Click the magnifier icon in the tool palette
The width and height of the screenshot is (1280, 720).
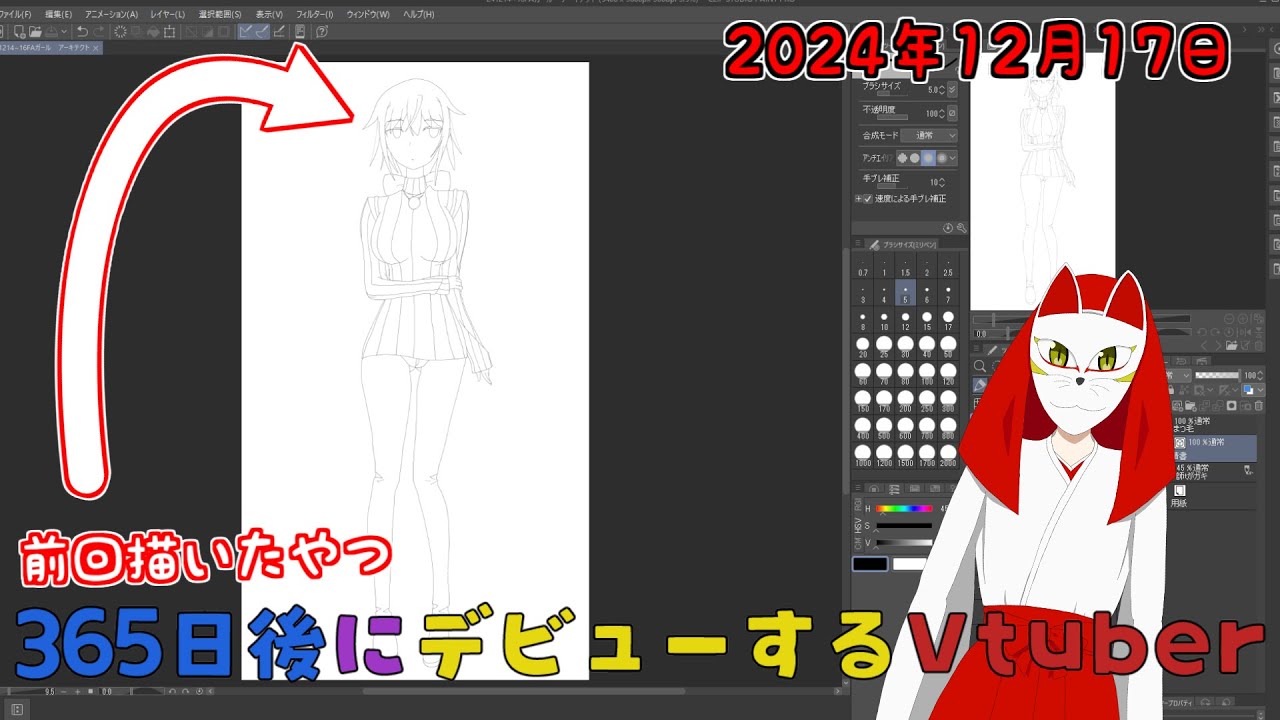[x=979, y=366]
